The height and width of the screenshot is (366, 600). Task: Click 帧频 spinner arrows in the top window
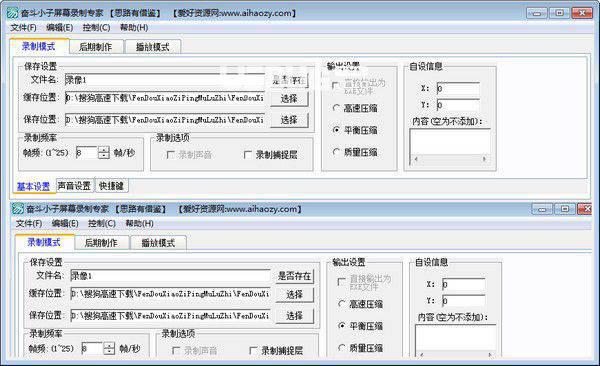(x=104, y=153)
